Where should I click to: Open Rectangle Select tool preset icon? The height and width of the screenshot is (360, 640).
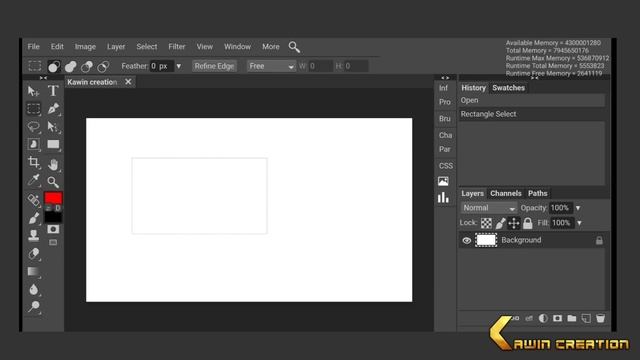point(35,66)
